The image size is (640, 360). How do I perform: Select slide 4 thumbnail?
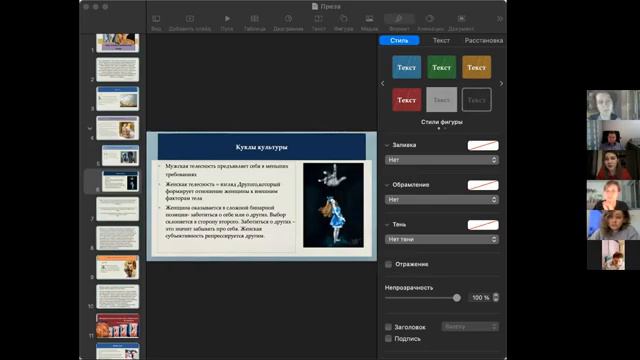click(x=118, y=128)
